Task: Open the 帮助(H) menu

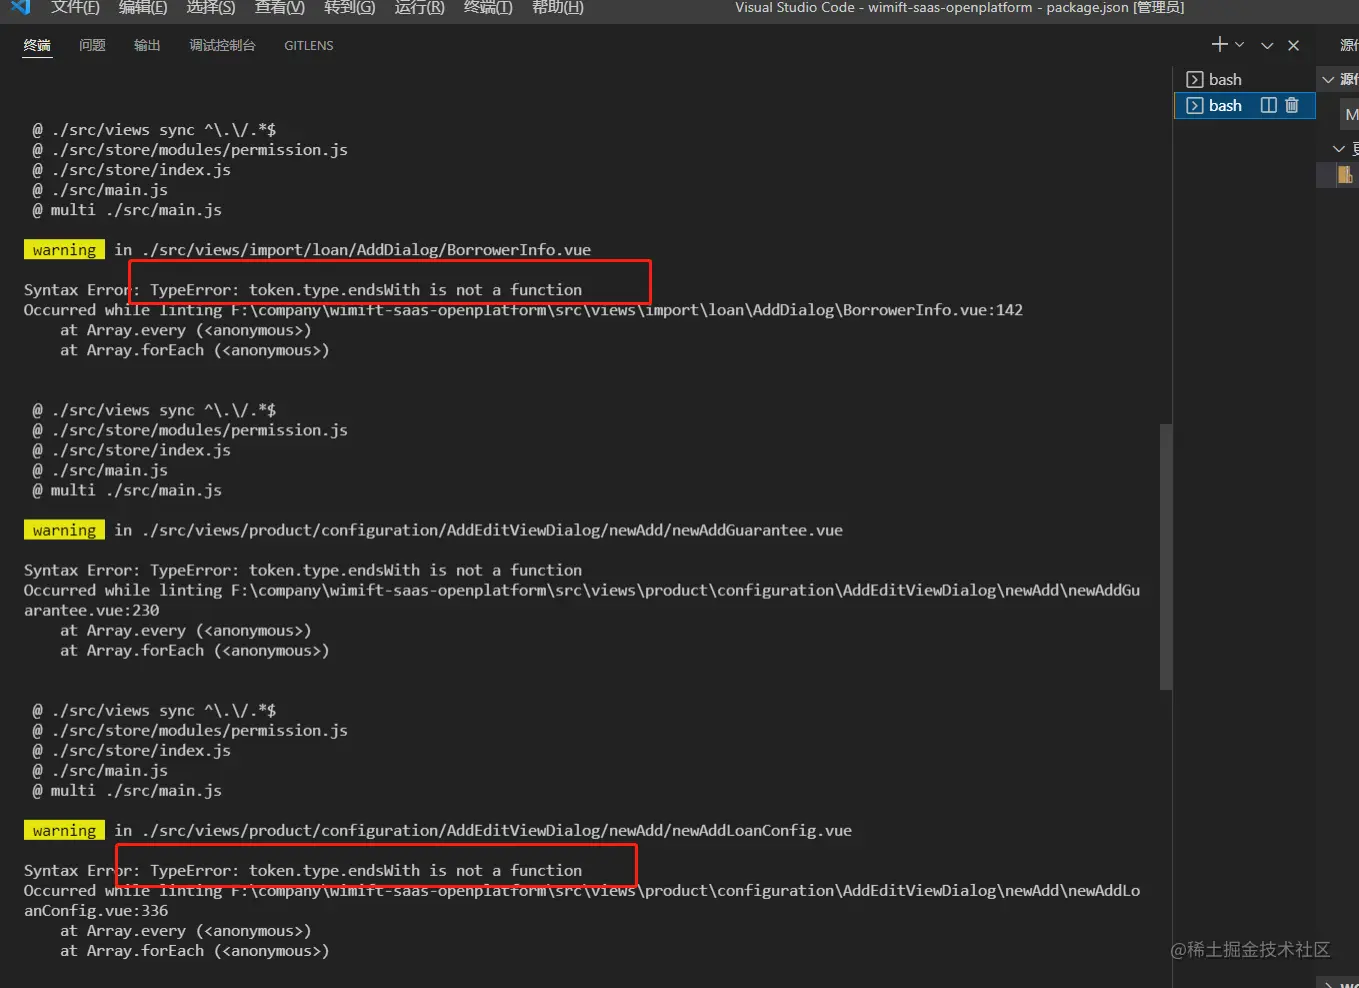Action: pyautogui.click(x=558, y=8)
